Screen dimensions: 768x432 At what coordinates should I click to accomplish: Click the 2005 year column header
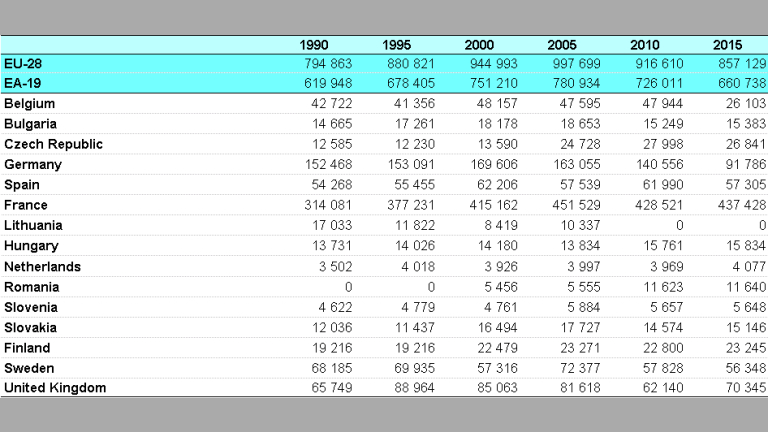pyautogui.click(x=561, y=45)
